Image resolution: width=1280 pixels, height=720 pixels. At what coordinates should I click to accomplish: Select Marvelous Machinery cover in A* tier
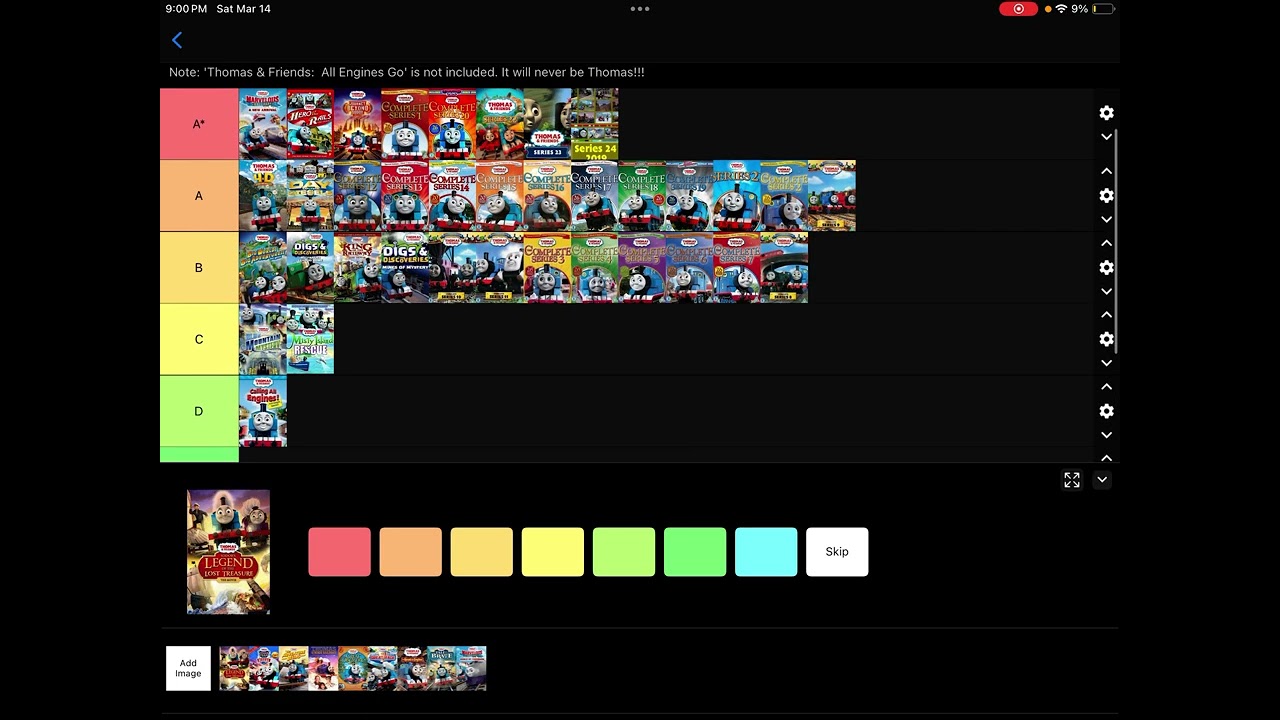[263, 124]
